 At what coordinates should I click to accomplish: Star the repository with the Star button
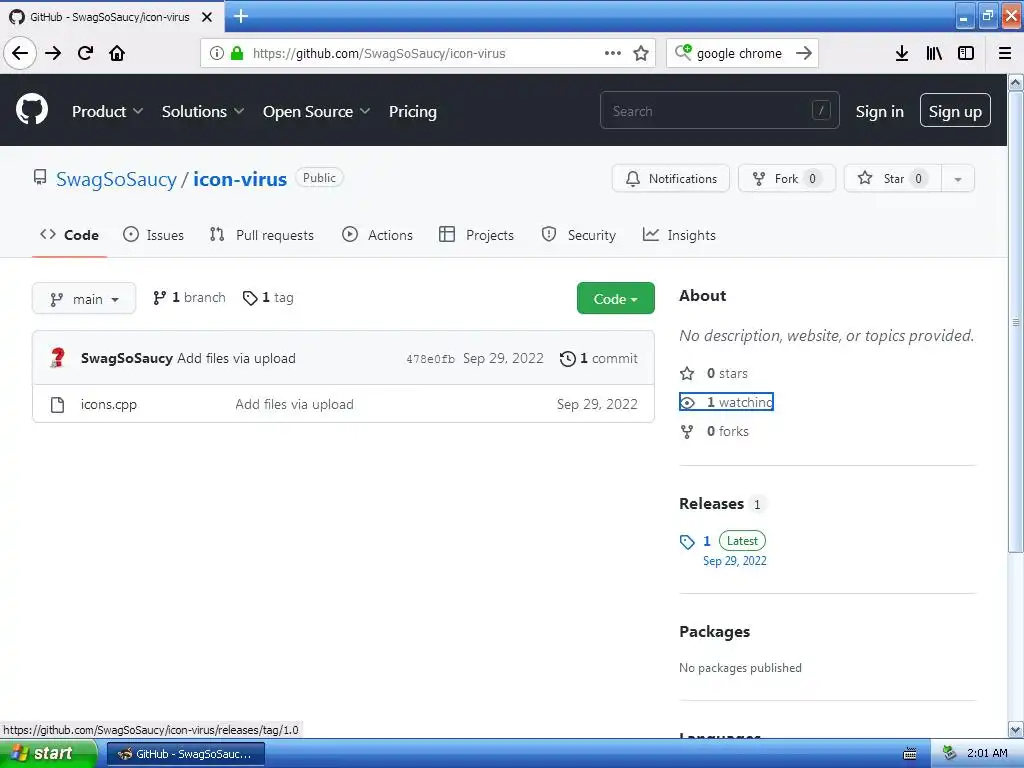pyautogui.click(x=893, y=179)
